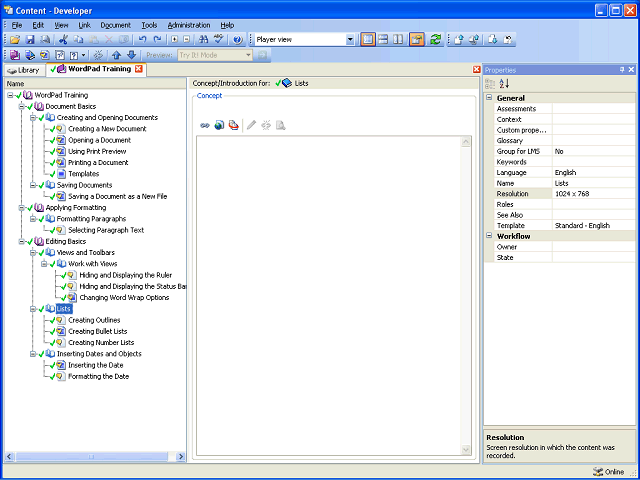The width and height of the screenshot is (640, 480).
Task: Toggle the single-pane layout view
Action: tap(368, 40)
